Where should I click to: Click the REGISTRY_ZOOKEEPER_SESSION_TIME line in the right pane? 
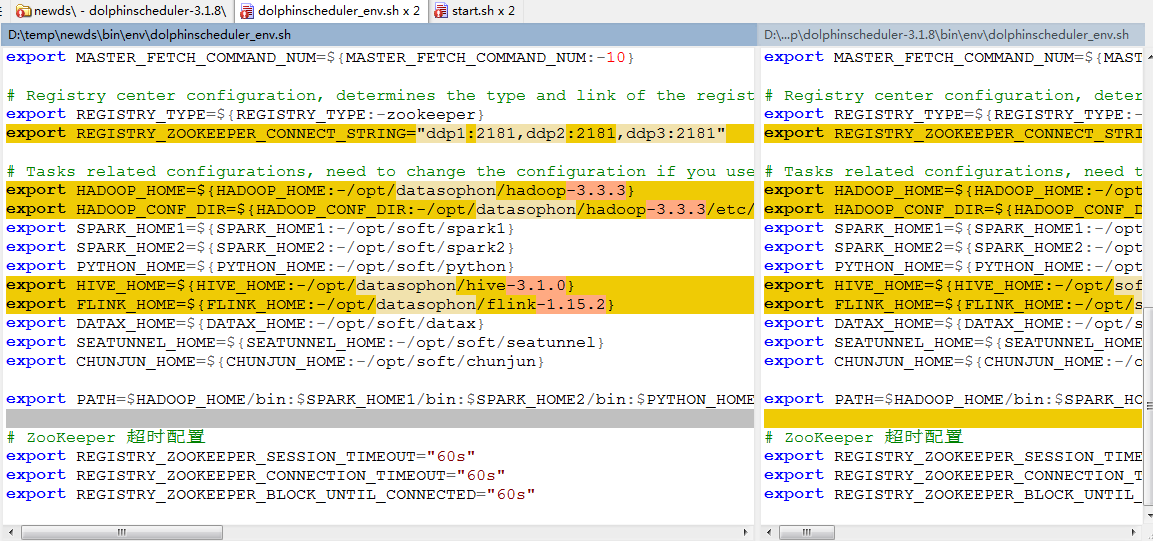pos(955,456)
